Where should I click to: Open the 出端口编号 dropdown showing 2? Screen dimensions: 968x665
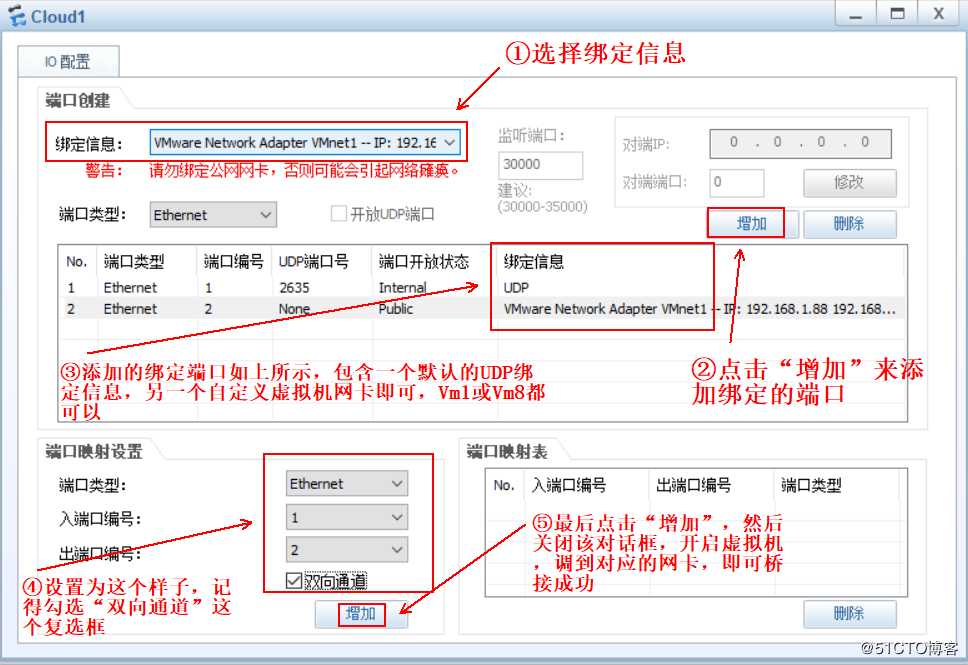point(346,550)
